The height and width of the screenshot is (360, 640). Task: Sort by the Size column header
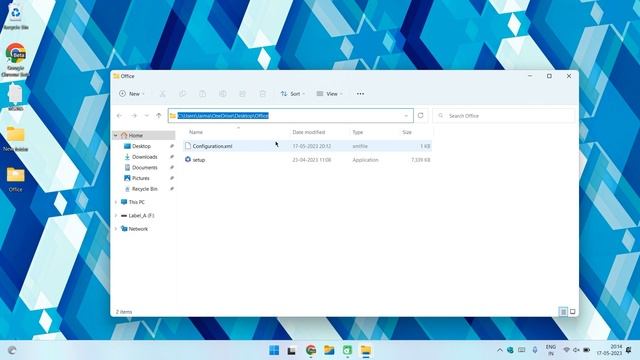[407, 132]
